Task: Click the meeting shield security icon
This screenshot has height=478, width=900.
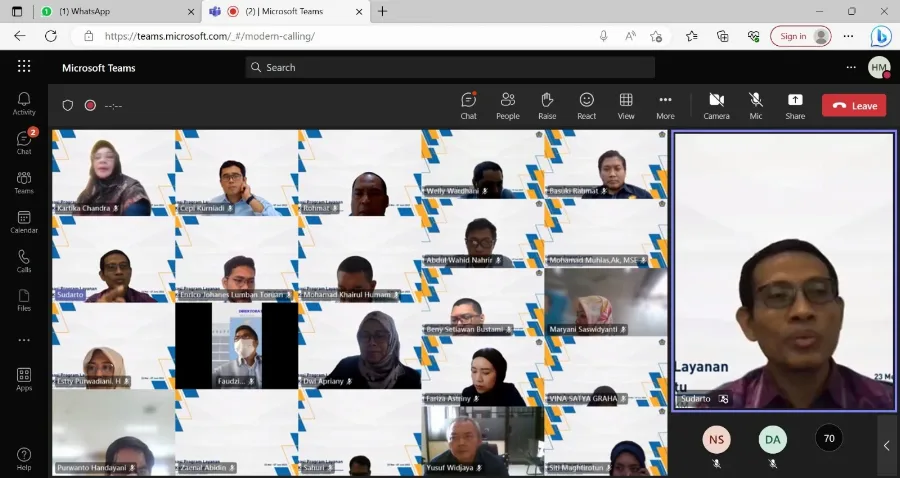Action: [68, 106]
